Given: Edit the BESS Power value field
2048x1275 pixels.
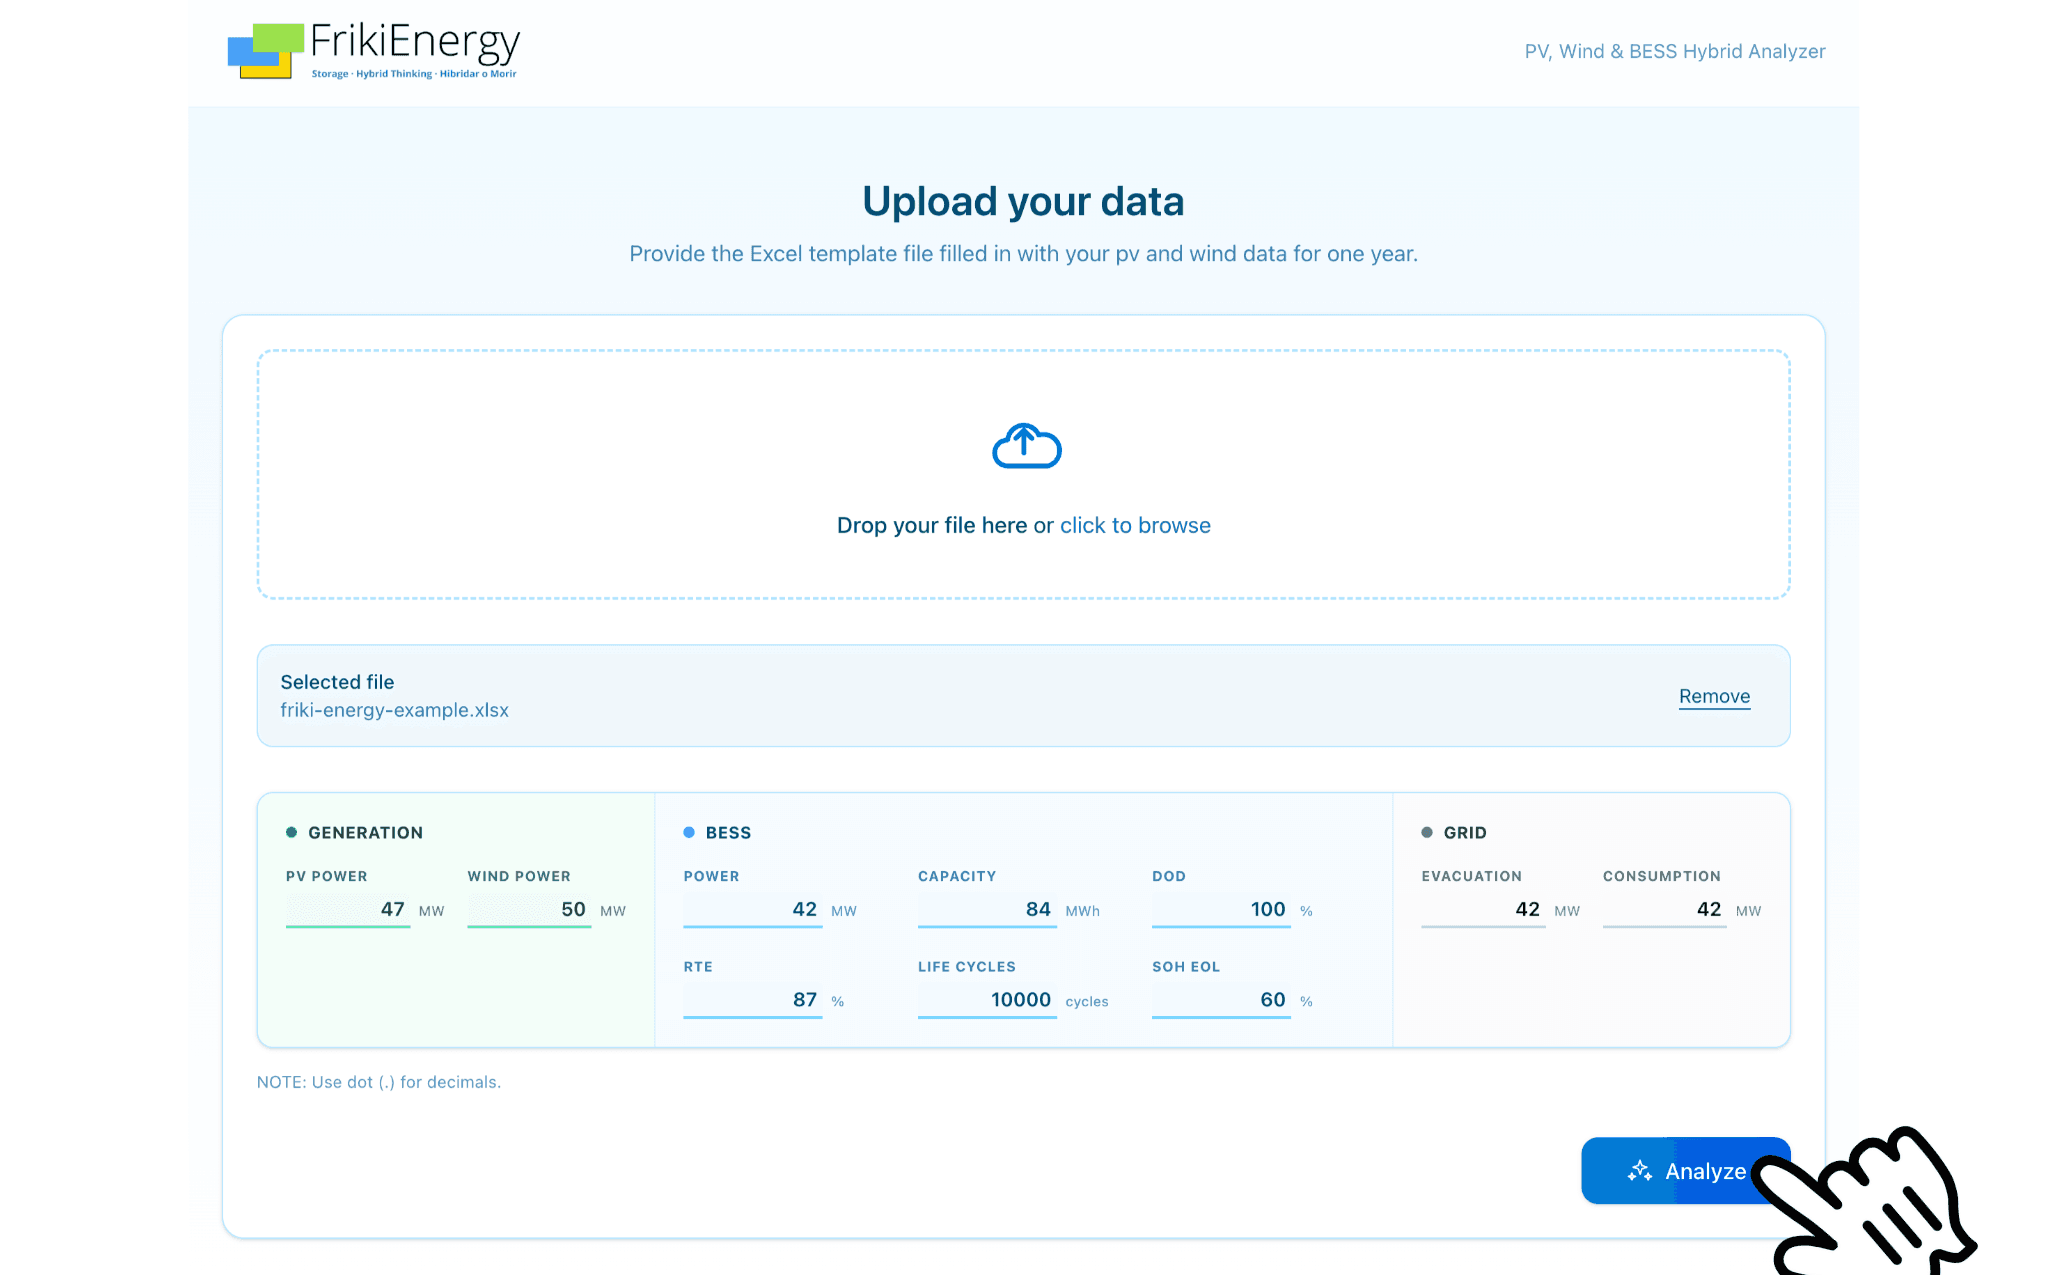Looking at the screenshot, I should [x=752, y=909].
